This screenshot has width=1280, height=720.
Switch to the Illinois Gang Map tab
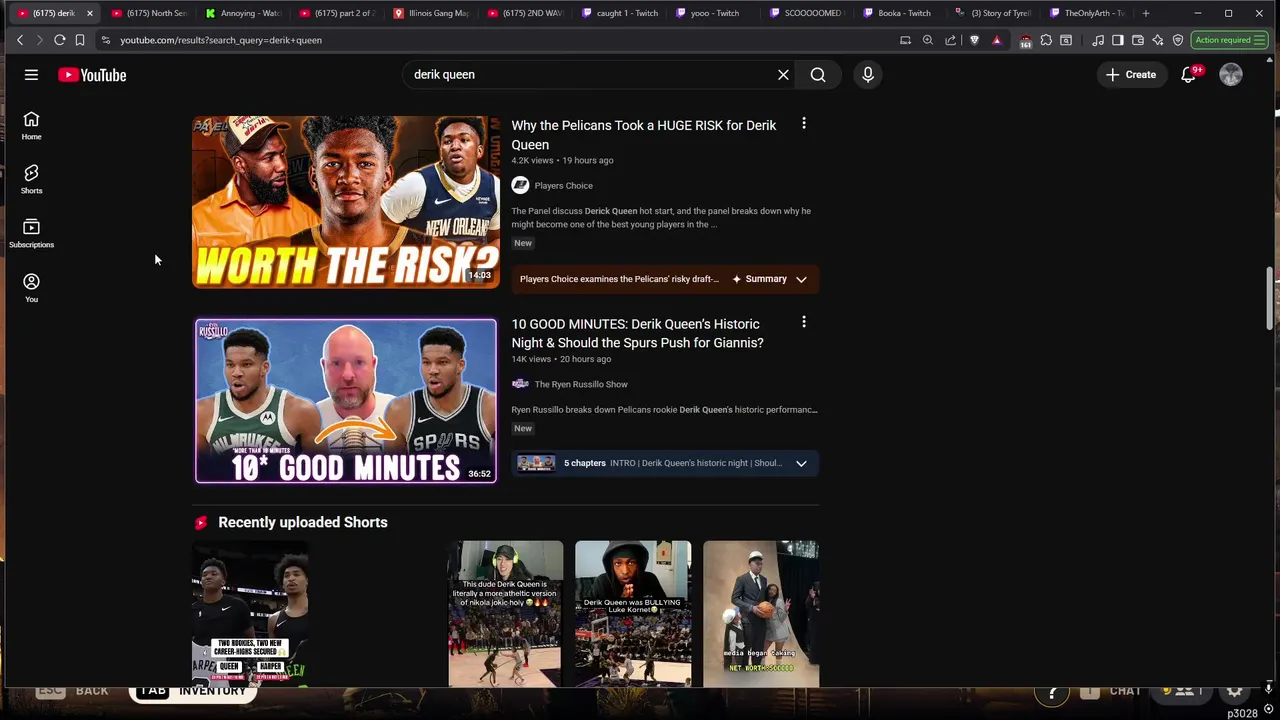pyautogui.click(x=432, y=13)
